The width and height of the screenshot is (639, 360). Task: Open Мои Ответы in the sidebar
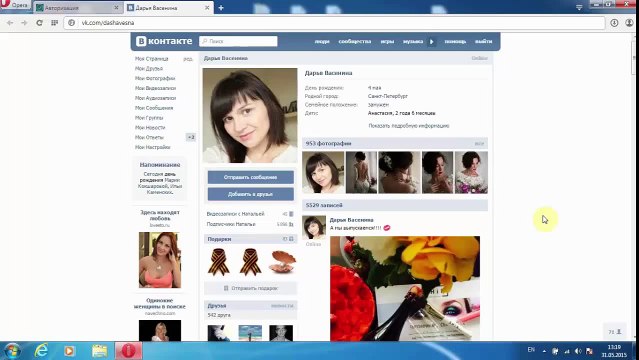point(149,137)
